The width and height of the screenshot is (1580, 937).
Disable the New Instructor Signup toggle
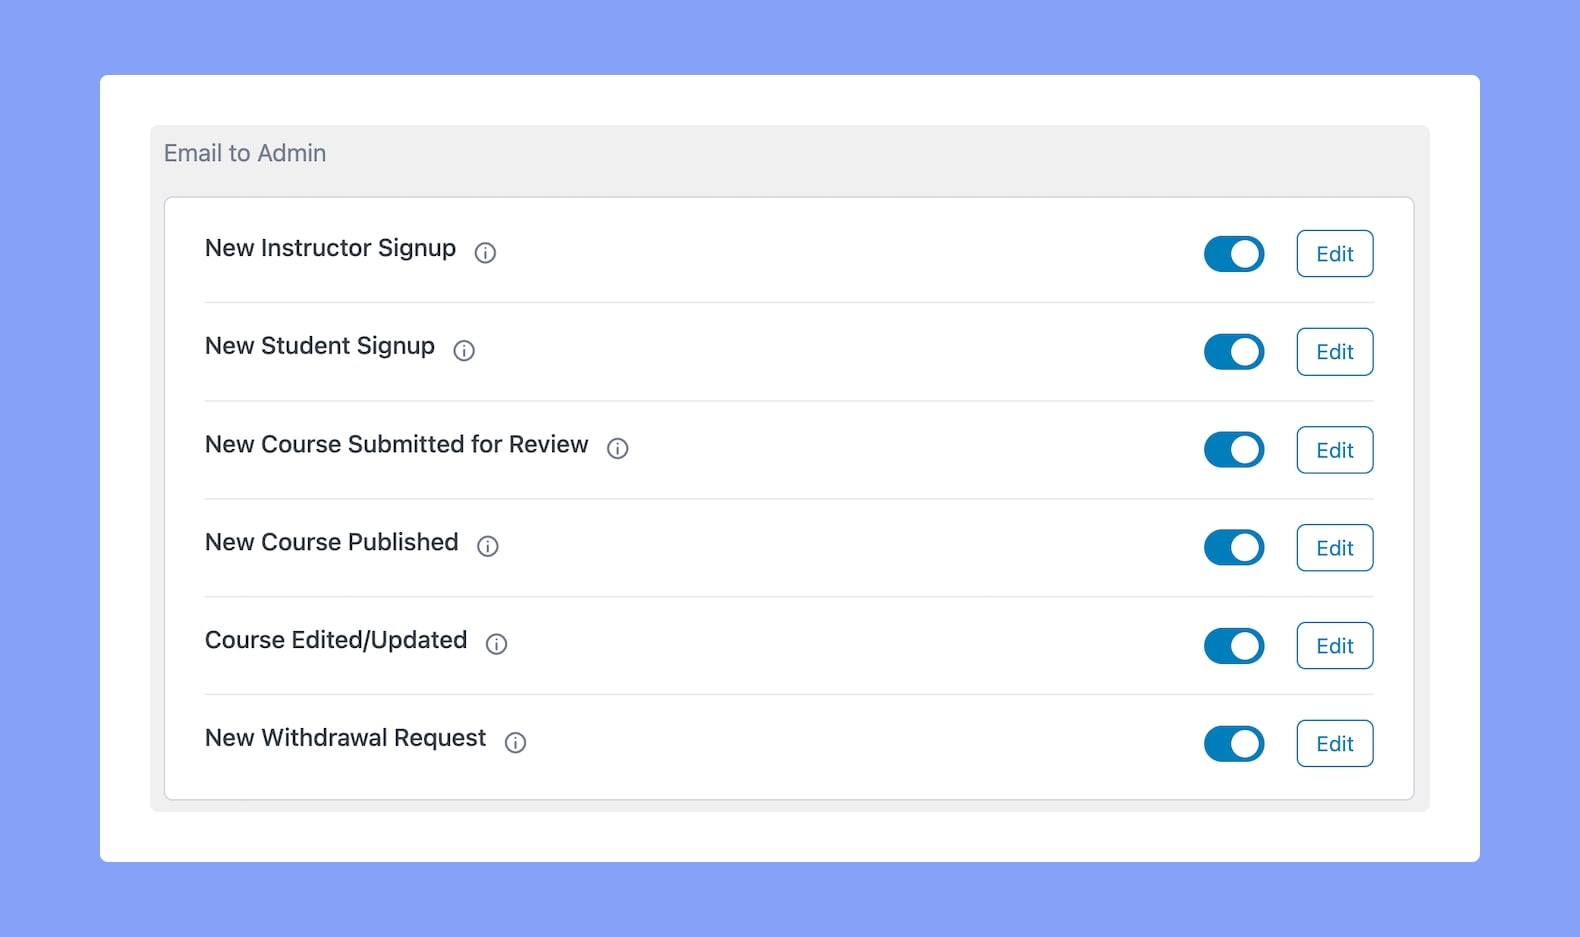1234,254
